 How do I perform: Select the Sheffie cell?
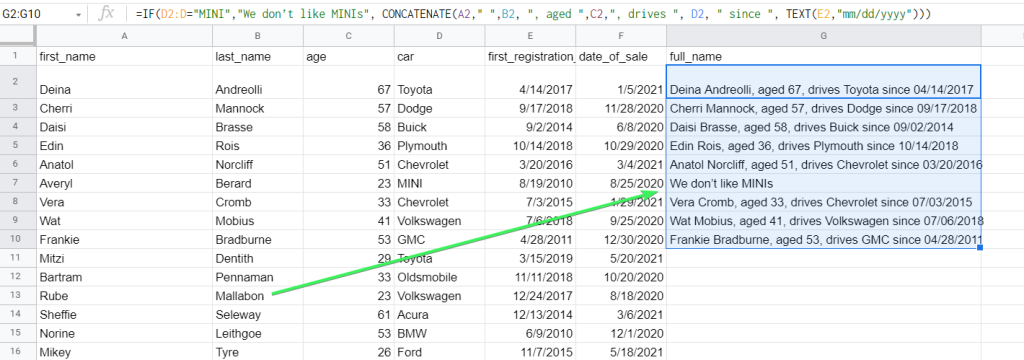pyautogui.click(x=125, y=314)
